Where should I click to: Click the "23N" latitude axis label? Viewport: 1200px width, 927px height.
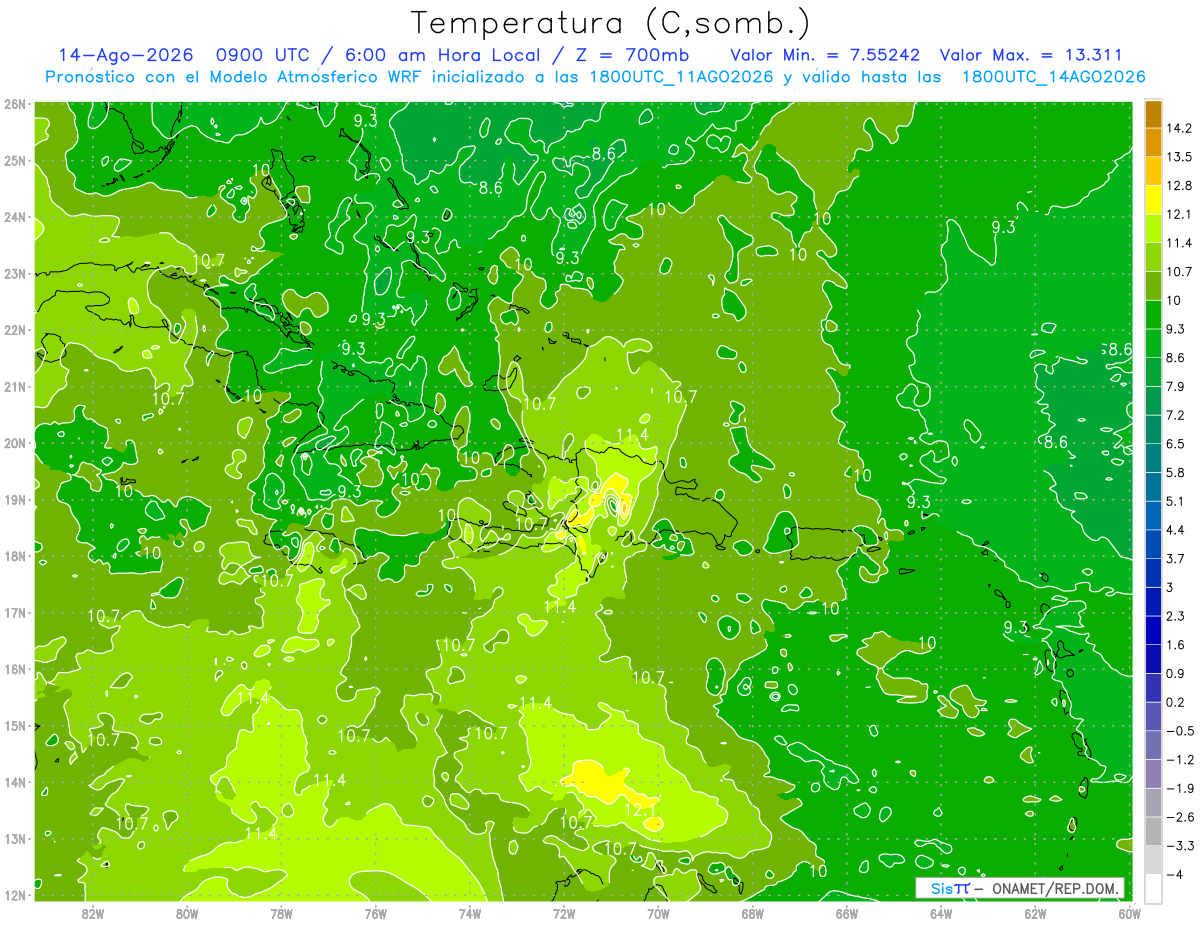[15, 273]
